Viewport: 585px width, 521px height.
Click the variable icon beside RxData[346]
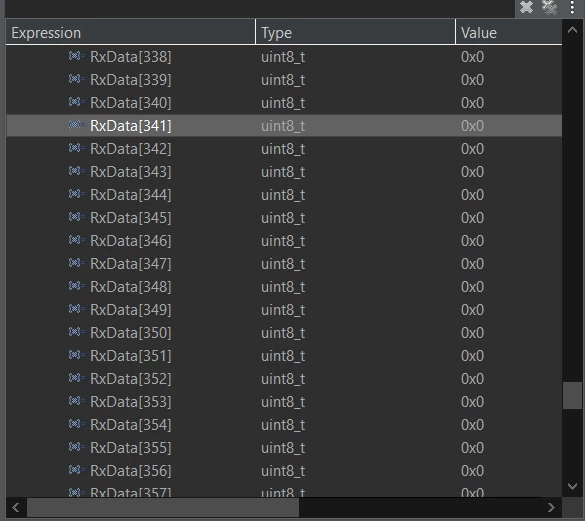click(76, 240)
